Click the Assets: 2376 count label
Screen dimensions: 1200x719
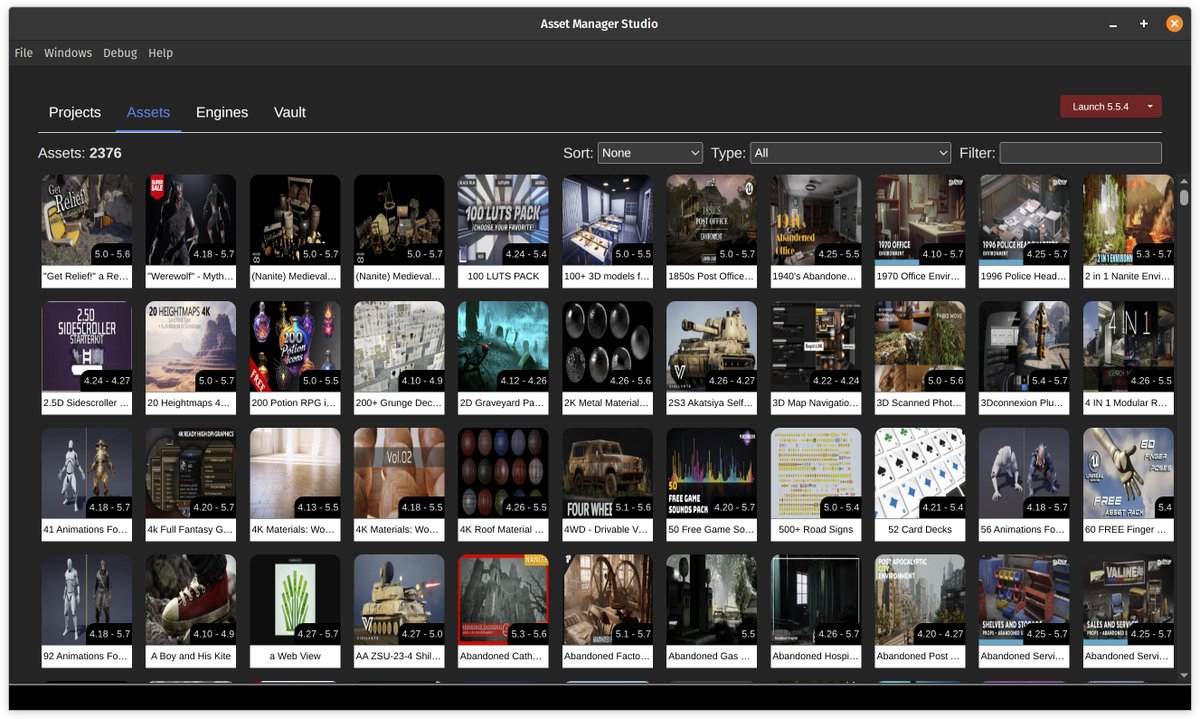[x=80, y=153]
